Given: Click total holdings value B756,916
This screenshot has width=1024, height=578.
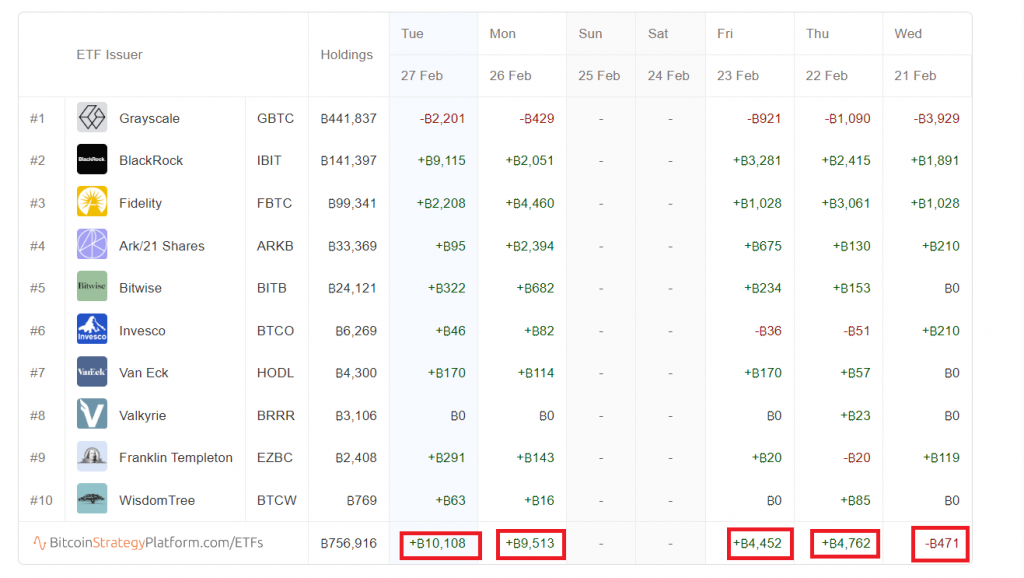Looking at the screenshot, I should tap(348, 543).
